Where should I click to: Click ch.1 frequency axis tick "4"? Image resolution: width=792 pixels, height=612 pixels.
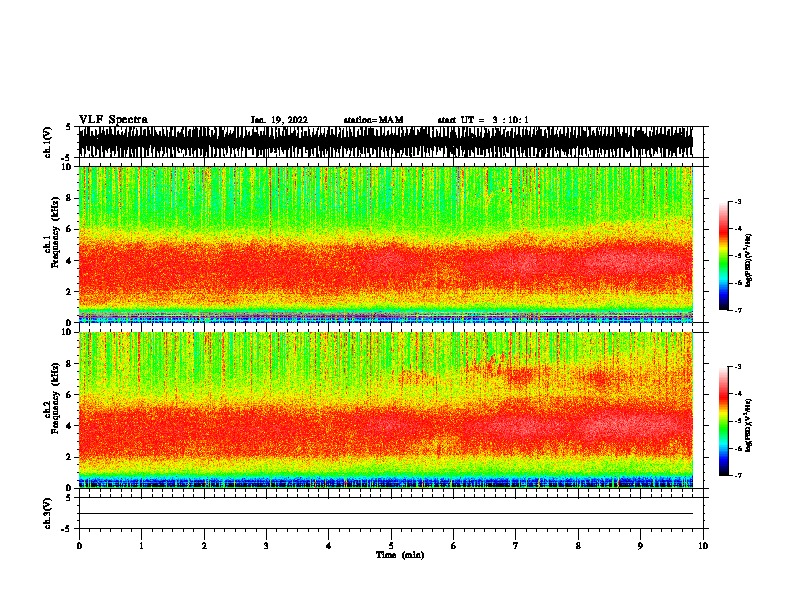coord(69,261)
